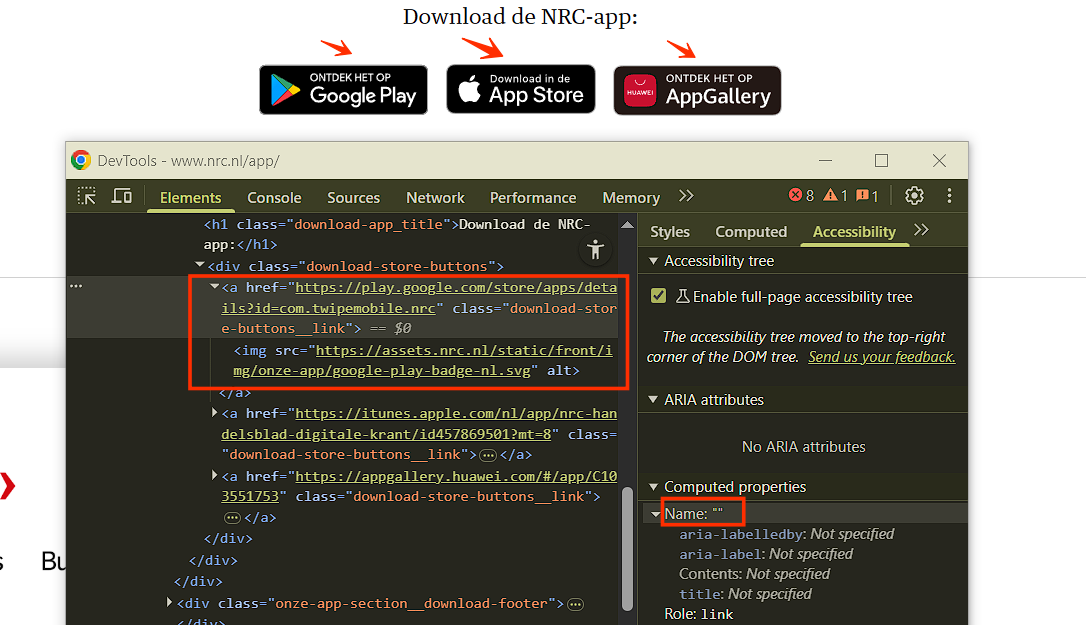Screen dimensions: 1086x625
Task: Switch to accessibility tree view button
Action: coord(596,249)
